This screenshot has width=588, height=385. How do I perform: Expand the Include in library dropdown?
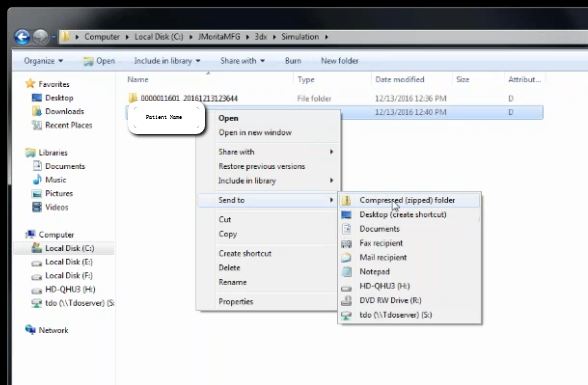167,61
